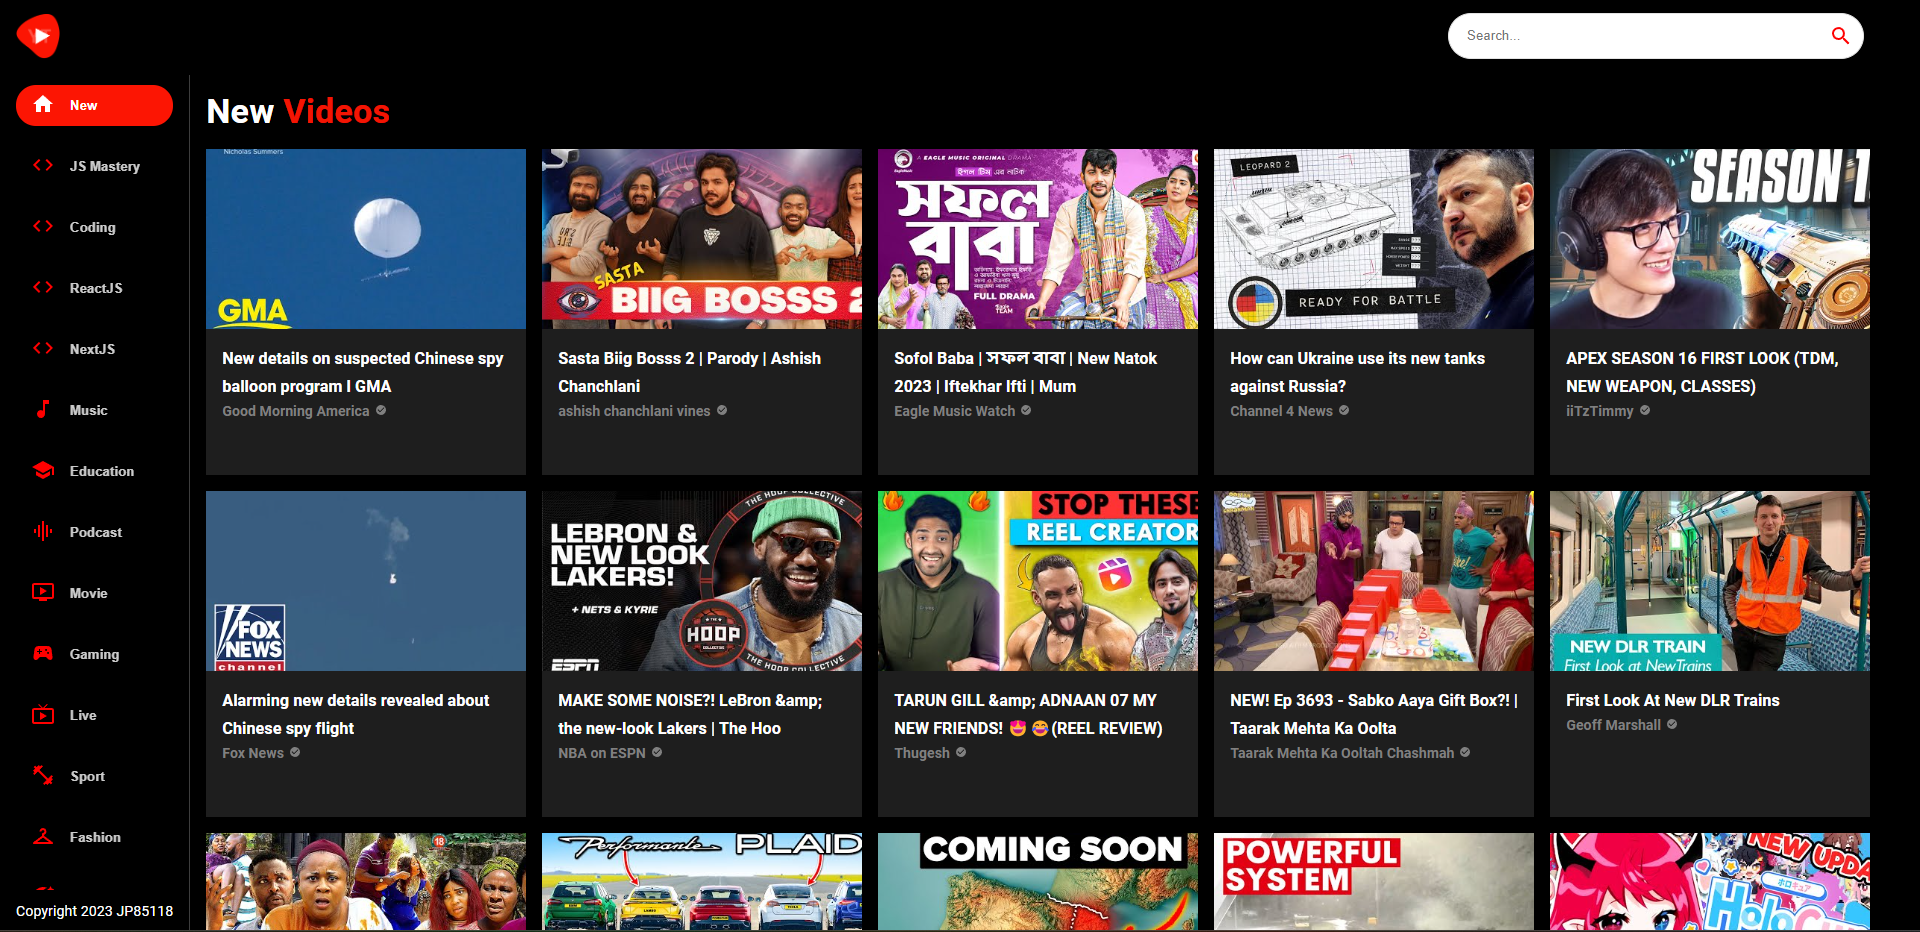Play the Coming Soon map thumbnail

pos(1038,881)
